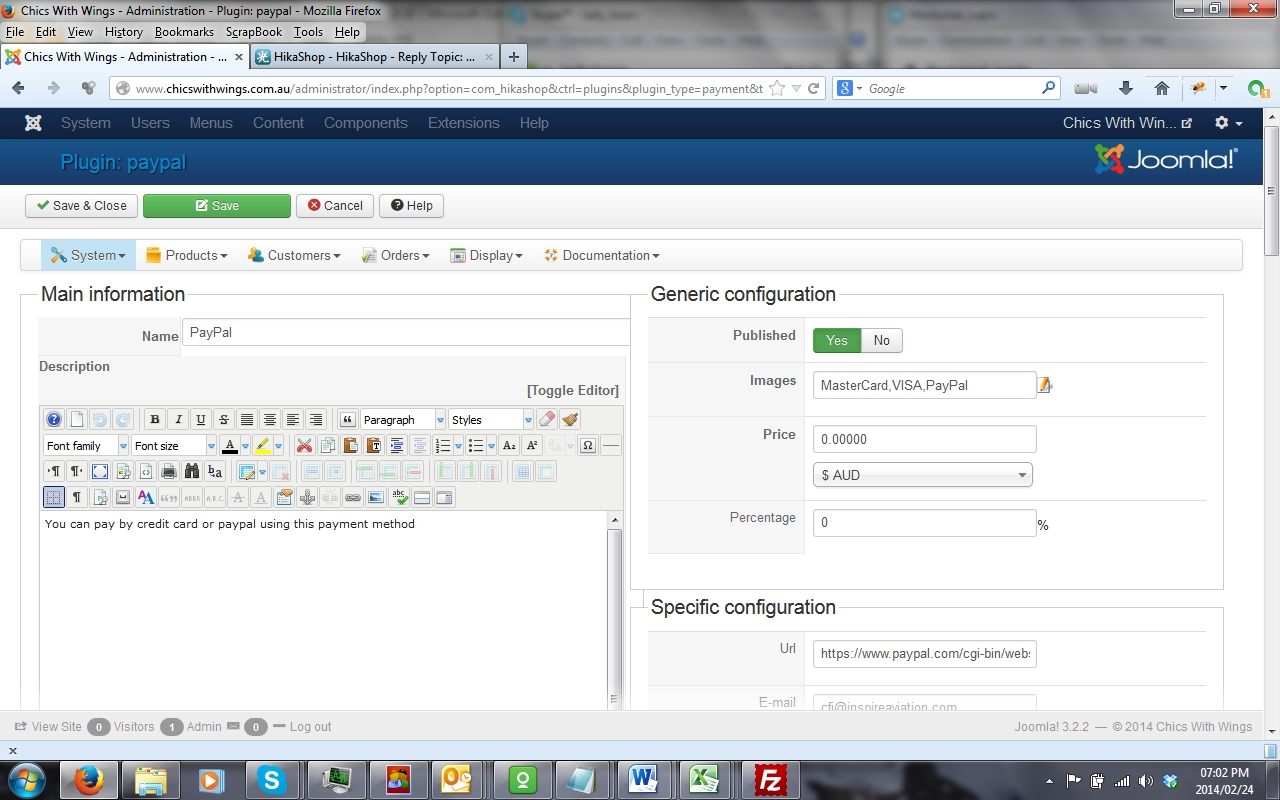1280x800 pixels.
Task: Click the insert link chain icon
Action: click(353, 497)
